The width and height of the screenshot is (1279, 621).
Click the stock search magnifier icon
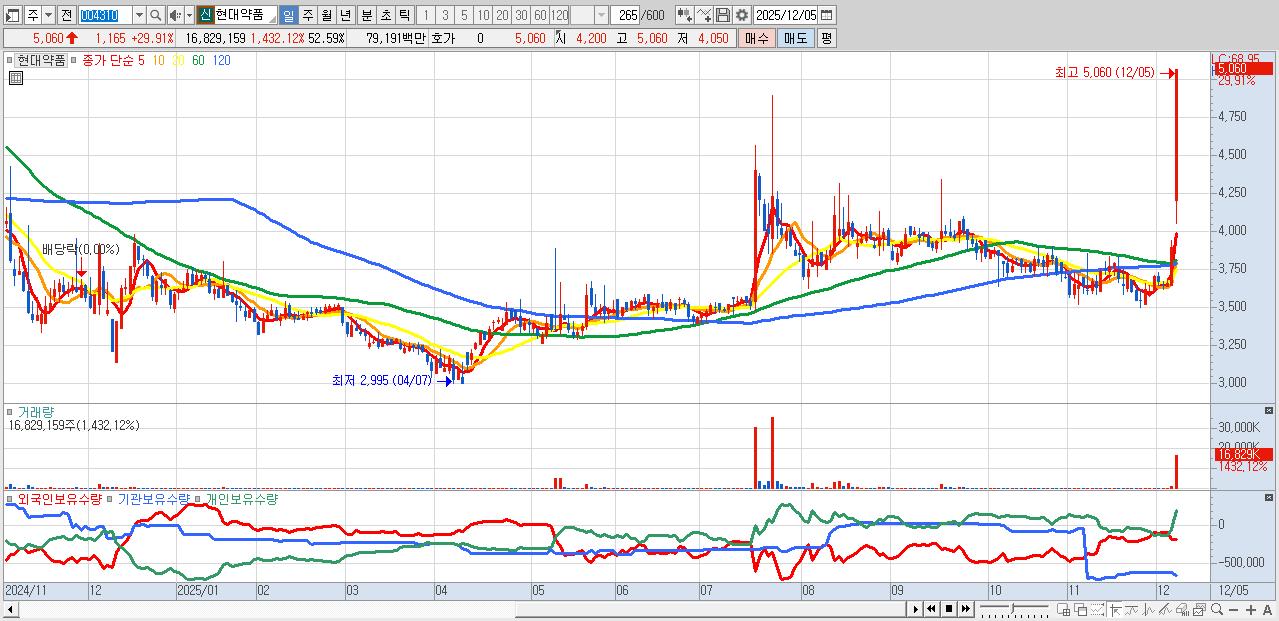[156, 15]
